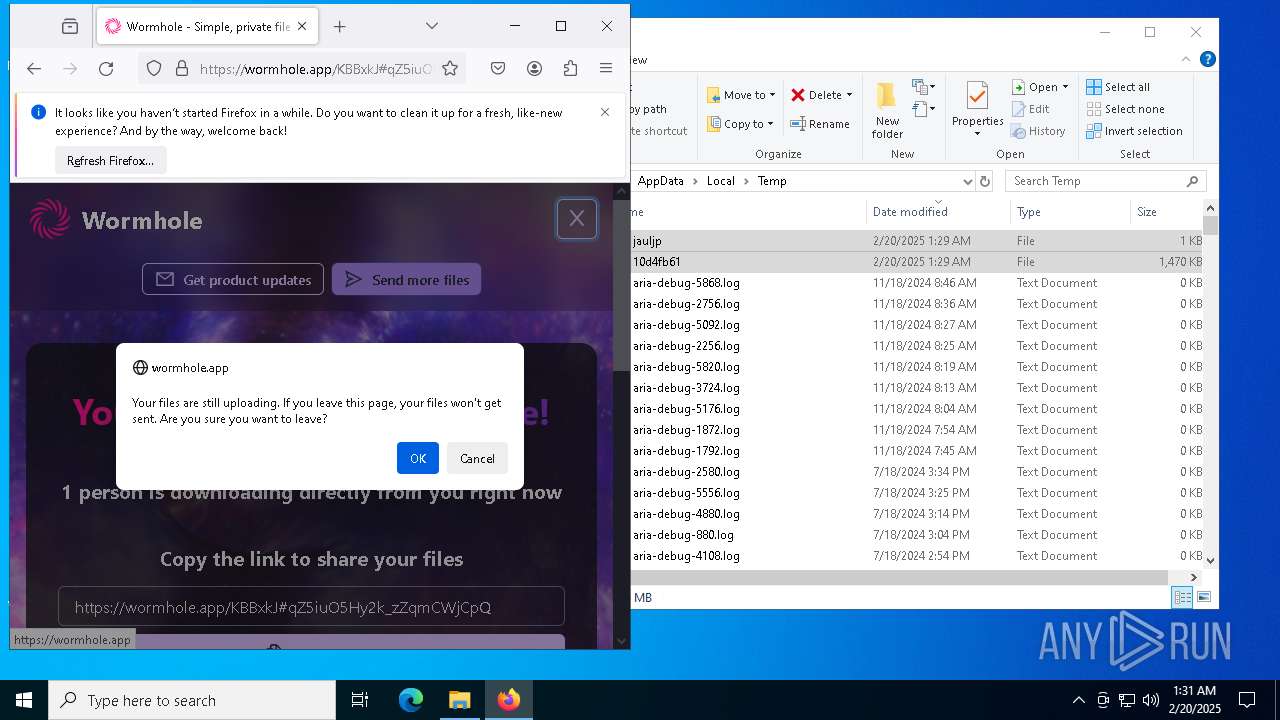
Task: Cancel the leave page dialog
Action: point(477,458)
